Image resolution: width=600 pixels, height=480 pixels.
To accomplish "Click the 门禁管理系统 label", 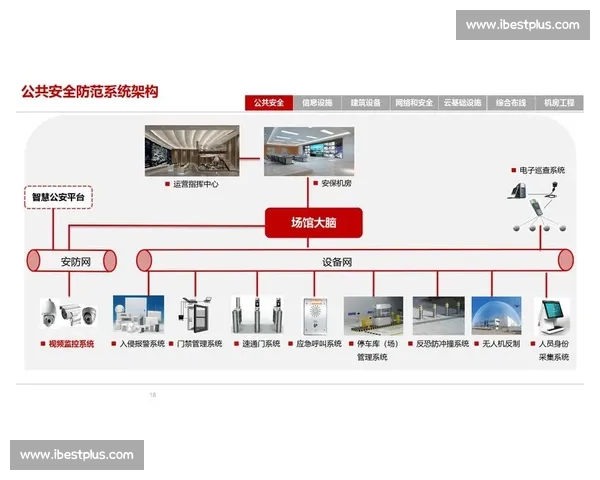I will 199,344.
